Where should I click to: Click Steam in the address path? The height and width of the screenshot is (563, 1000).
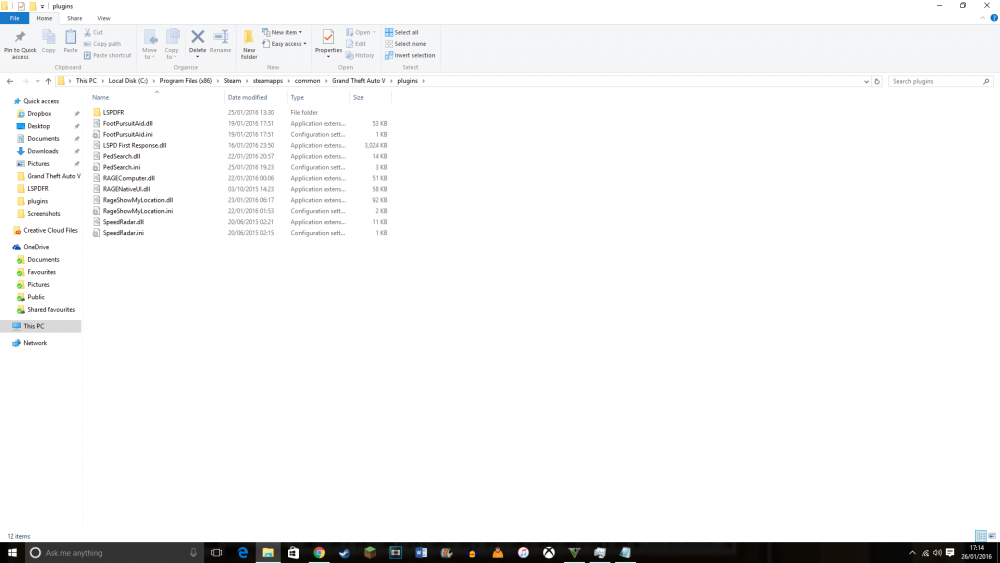(232, 81)
